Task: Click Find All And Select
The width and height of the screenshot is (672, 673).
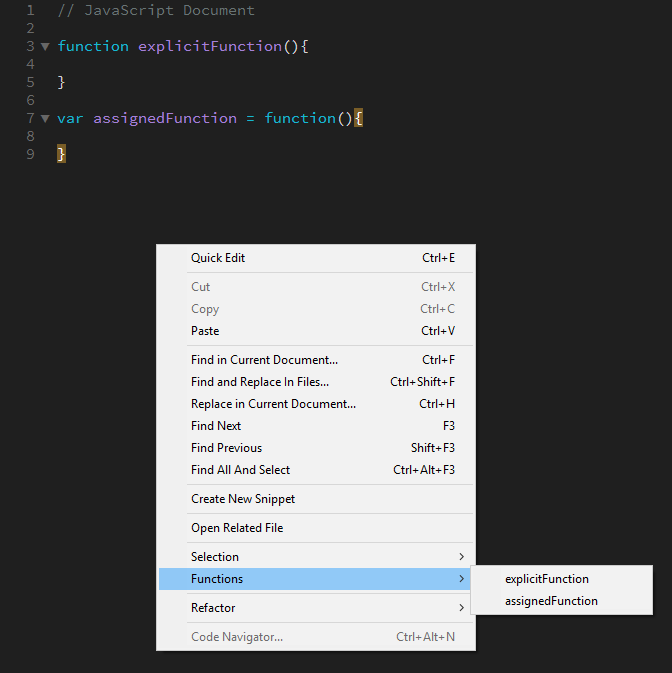Action: pos(240,470)
